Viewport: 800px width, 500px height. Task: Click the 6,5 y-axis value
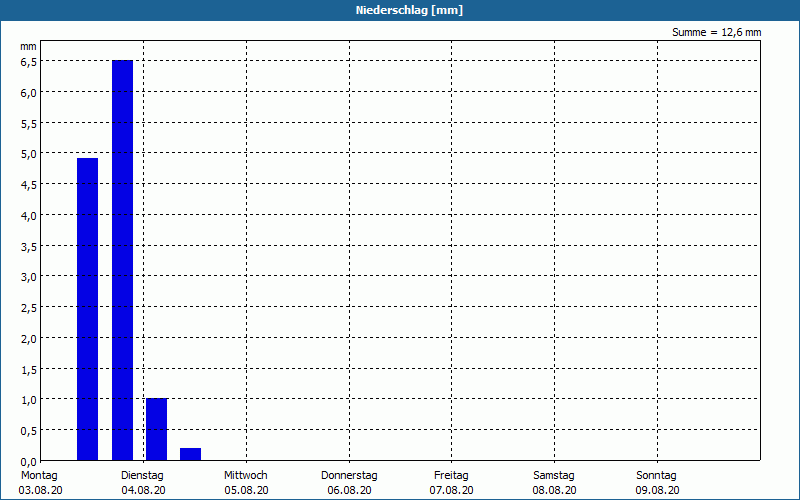click(x=29, y=62)
